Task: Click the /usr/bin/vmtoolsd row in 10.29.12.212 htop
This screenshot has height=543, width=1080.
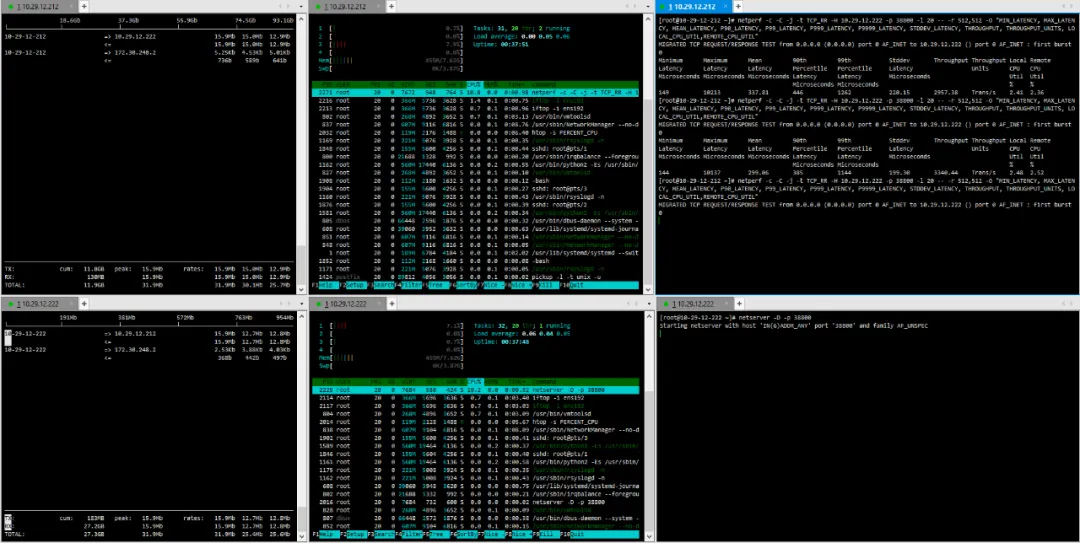Action: click(x=475, y=116)
